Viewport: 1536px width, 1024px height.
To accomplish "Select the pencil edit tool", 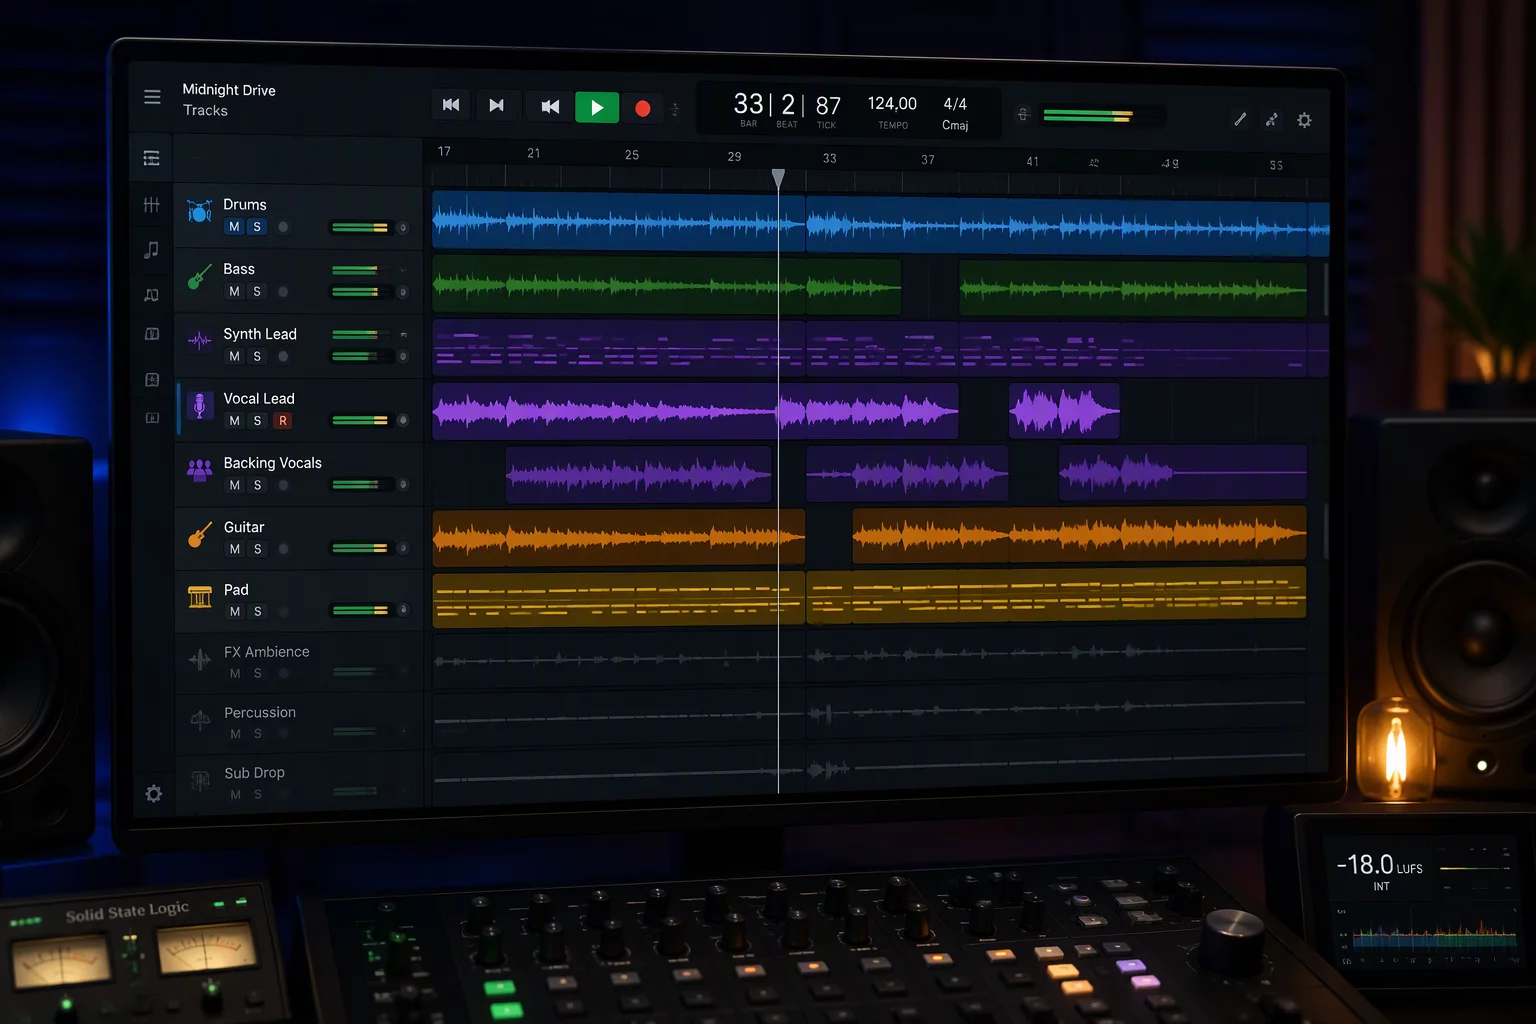I will click(x=1240, y=119).
